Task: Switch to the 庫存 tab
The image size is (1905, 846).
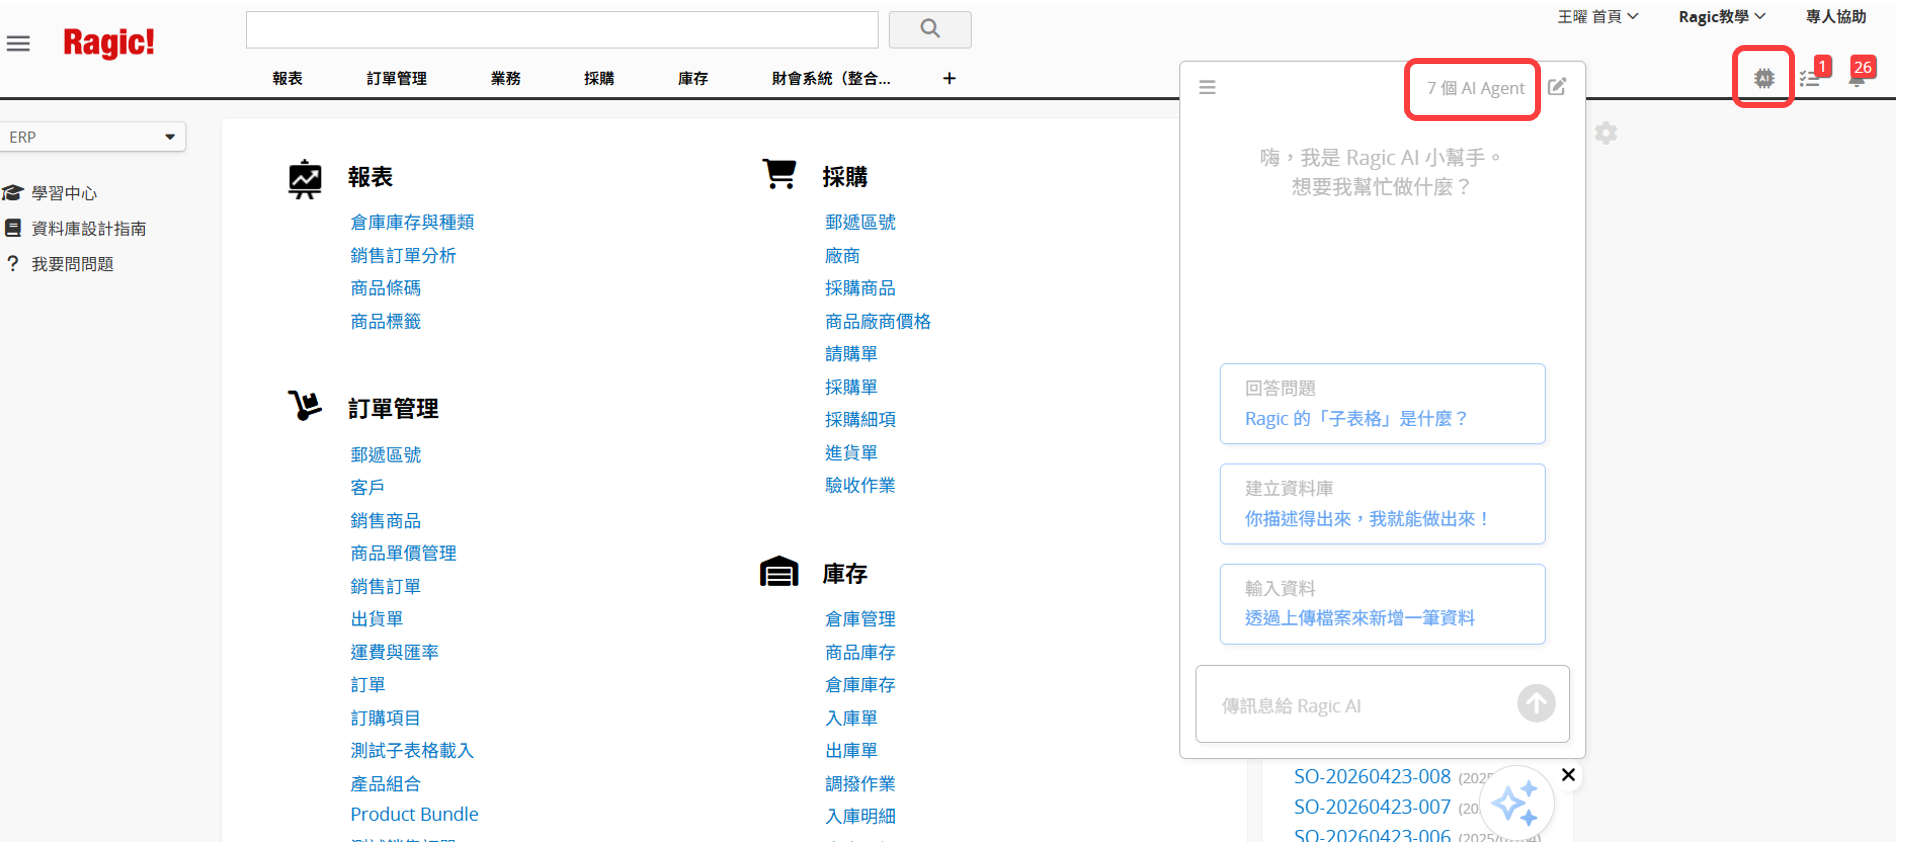Action: coord(692,78)
